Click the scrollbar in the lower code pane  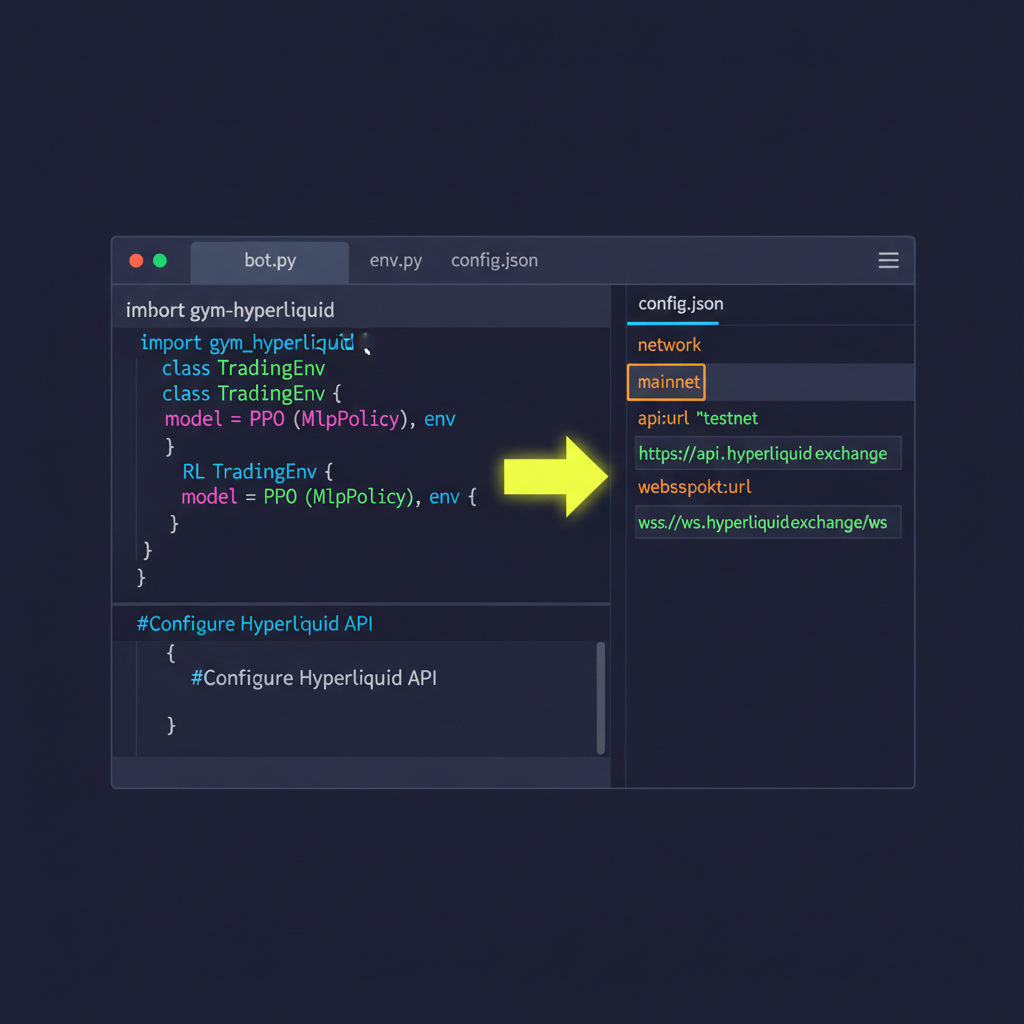point(601,697)
